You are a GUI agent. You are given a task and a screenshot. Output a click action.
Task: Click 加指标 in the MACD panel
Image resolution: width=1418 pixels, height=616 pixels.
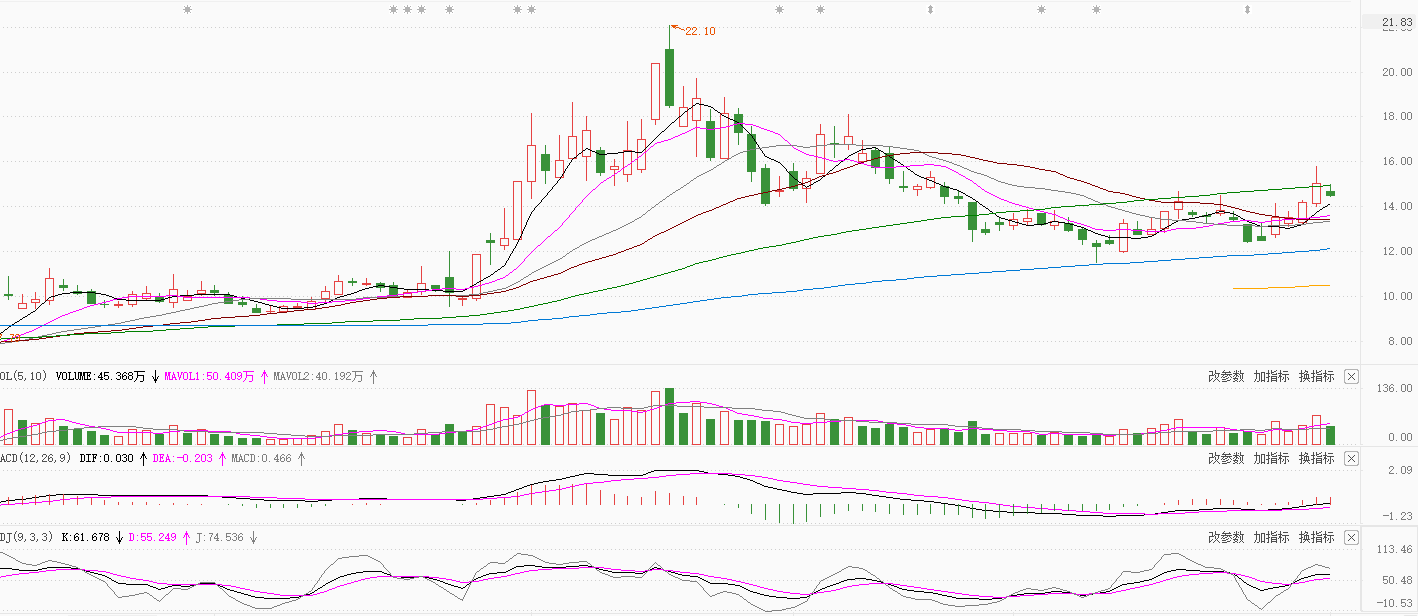(1272, 459)
